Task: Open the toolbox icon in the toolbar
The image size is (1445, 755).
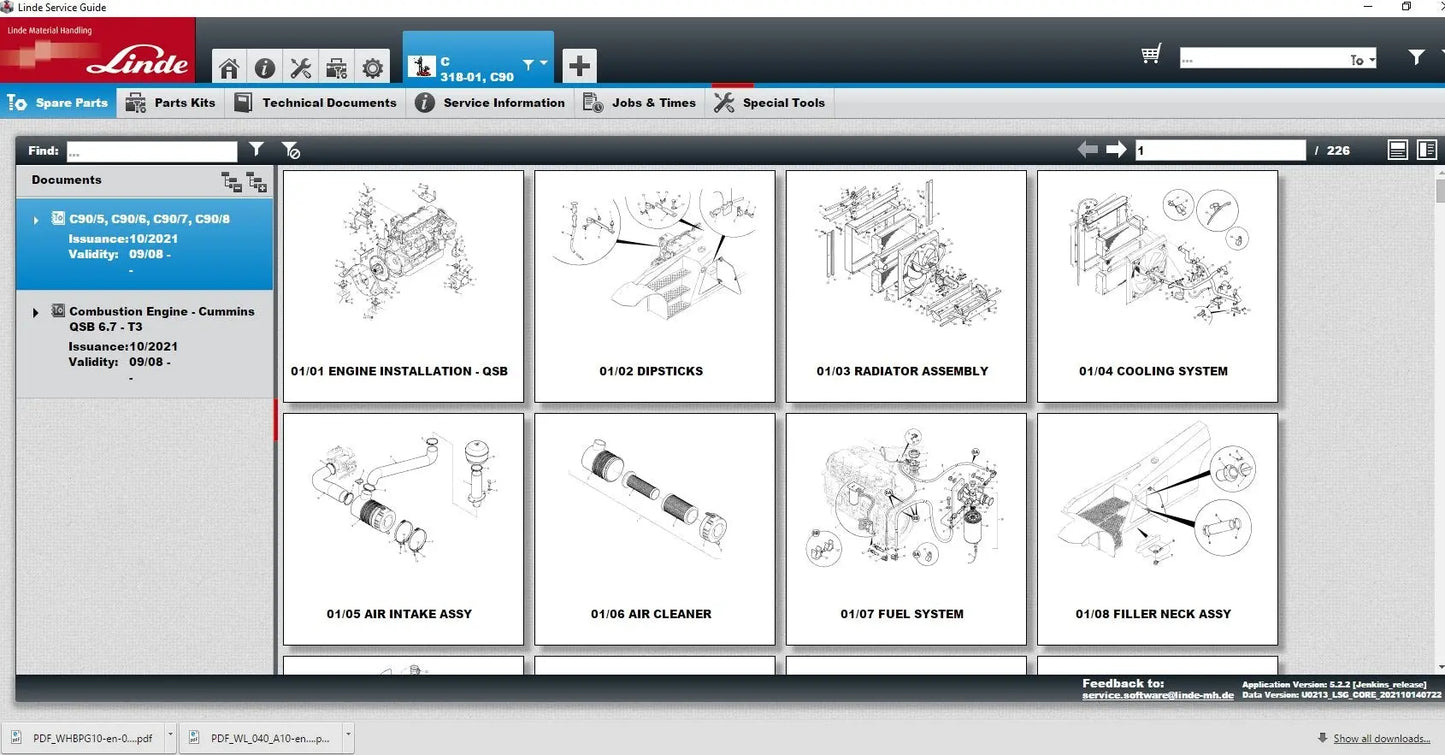Action: pyautogui.click(x=336, y=67)
